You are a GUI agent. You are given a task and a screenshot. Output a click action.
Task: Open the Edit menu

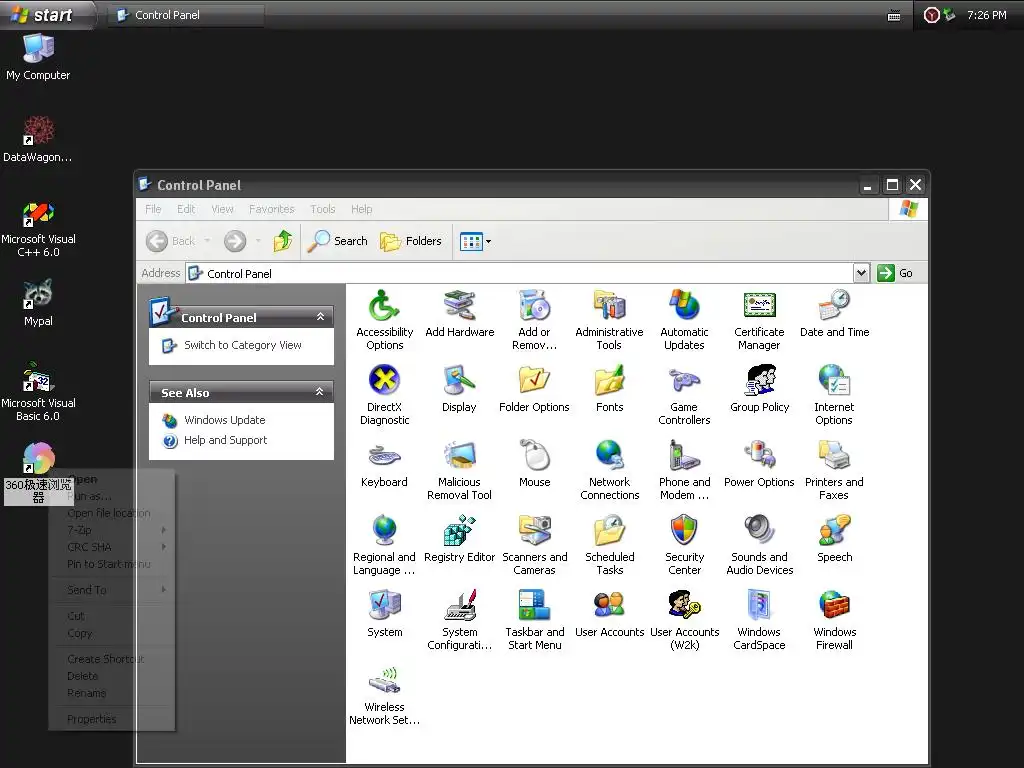point(186,209)
